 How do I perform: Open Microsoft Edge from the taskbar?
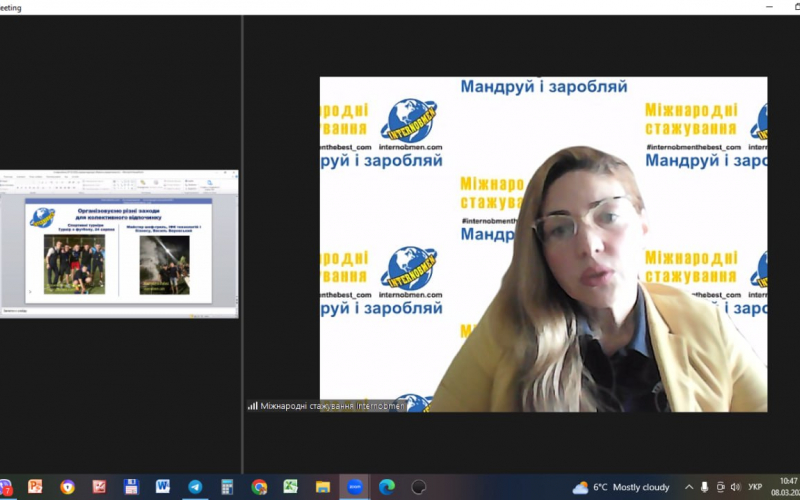(387, 487)
